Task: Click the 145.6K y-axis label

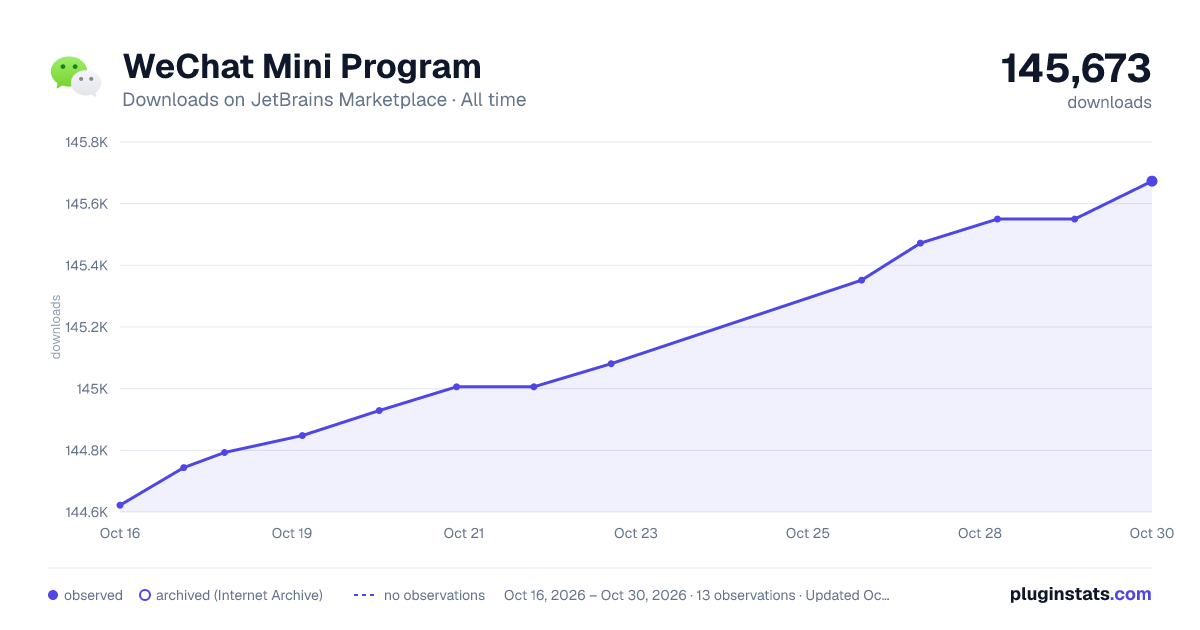Action: coord(86,204)
